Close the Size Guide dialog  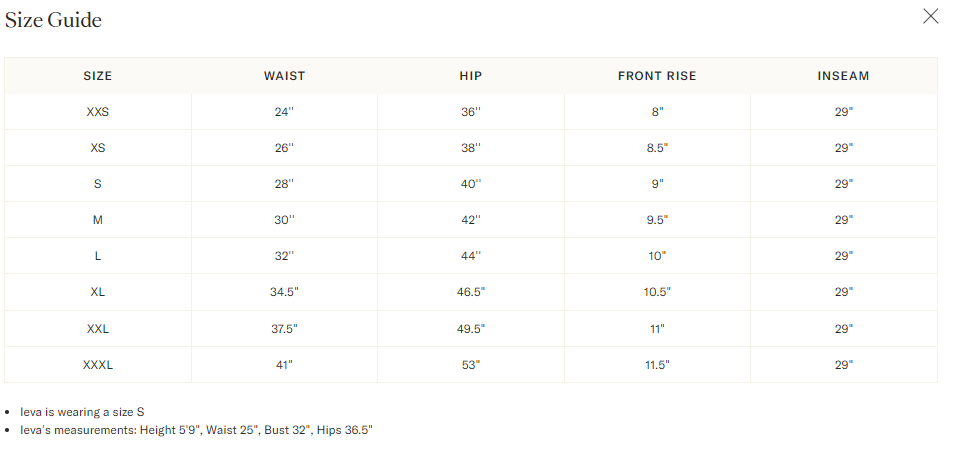[x=930, y=16]
